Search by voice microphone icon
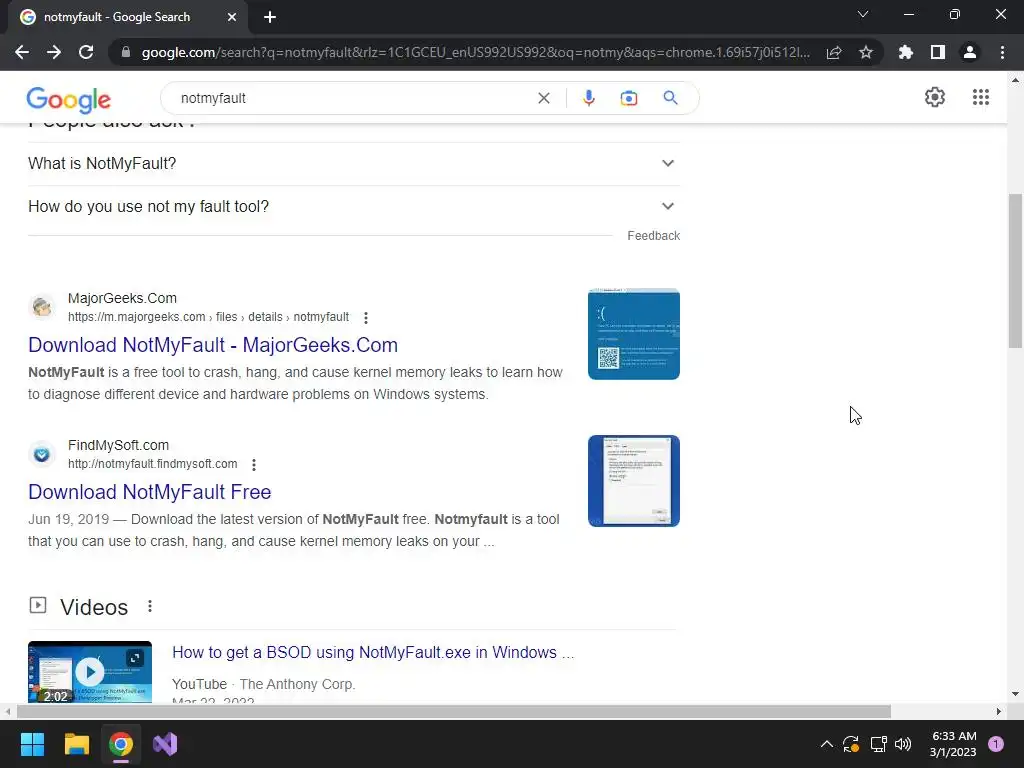This screenshot has width=1024, height=768. [588, 98]
